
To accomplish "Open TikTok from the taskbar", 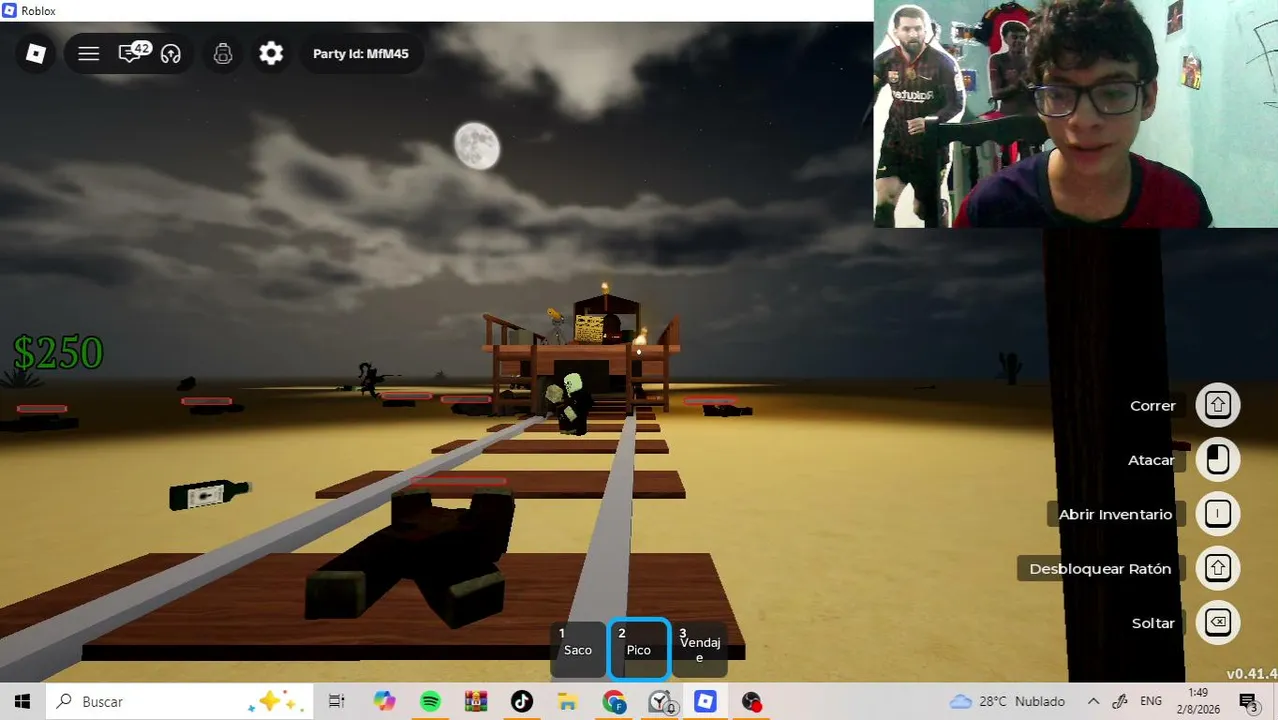I will pyautogui.click(x=522, y=702).
